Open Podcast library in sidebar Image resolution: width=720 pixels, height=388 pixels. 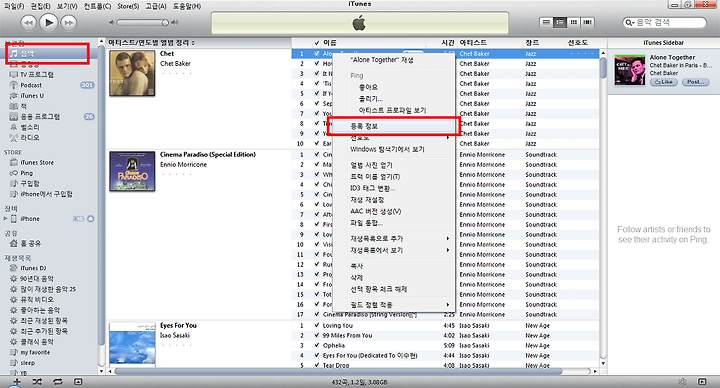click(x=31, y=85)
